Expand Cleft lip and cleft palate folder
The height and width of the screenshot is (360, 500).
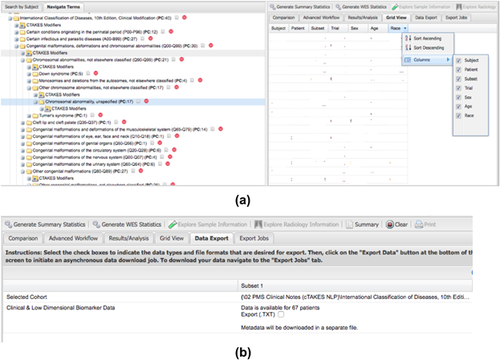pos(23,123)
